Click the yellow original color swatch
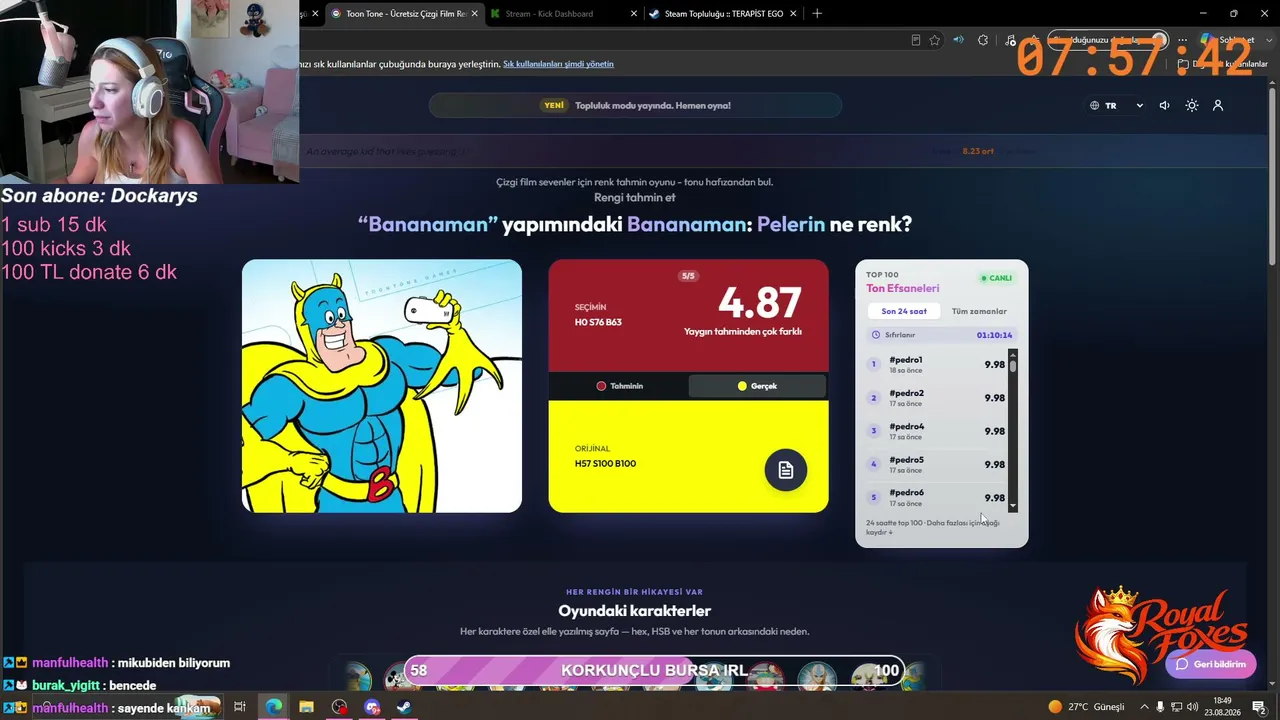 point(688,456)
